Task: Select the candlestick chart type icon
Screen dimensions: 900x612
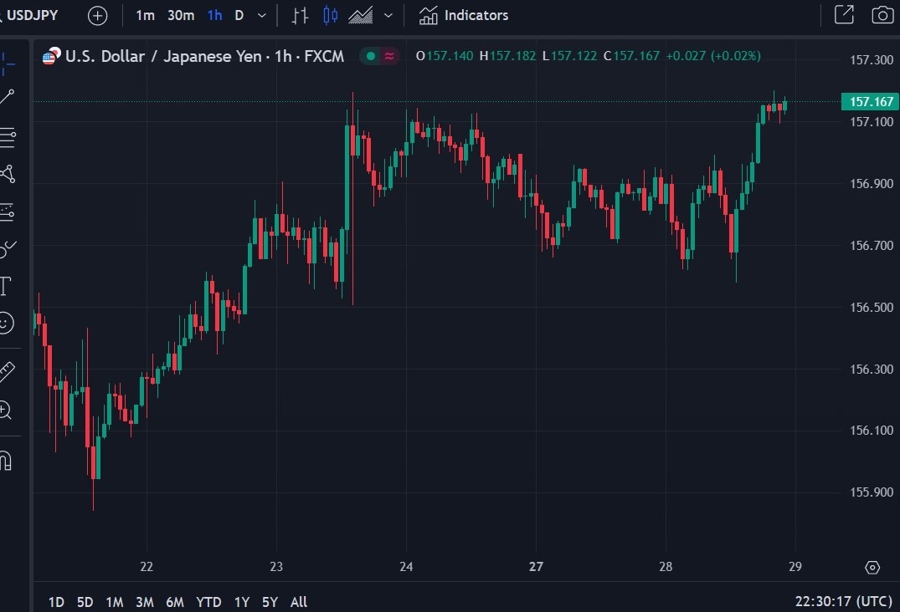Action: point(330,15)
